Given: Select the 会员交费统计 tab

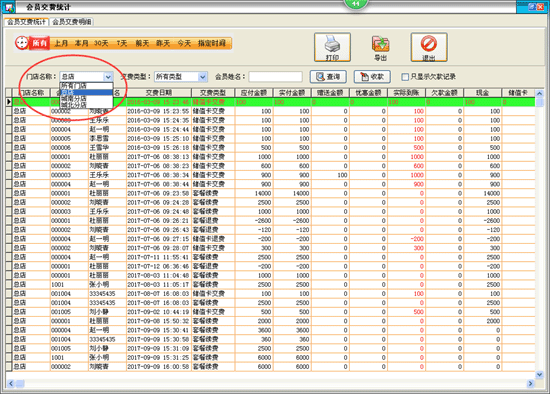Looking at the screenshot, I should pyautogui.click(x=26, y=22).
